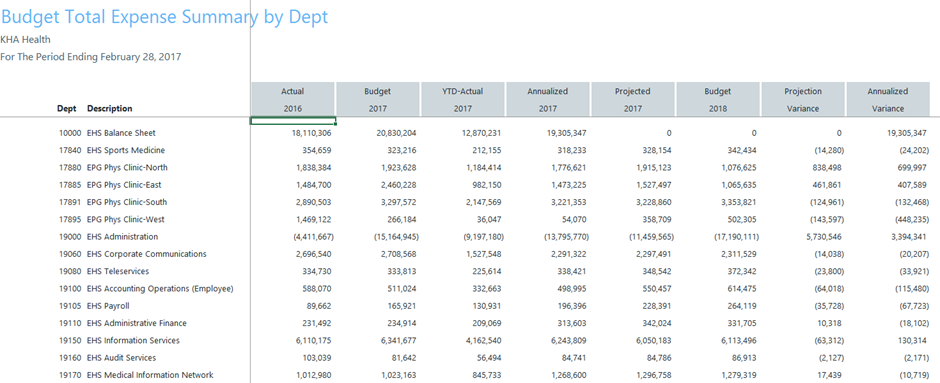Image resolution: width=940 pixels, height=383 pixels.
Task: Select the EHS Balance Sheet description
Action: pyautogui.click(x=121, y=133)
